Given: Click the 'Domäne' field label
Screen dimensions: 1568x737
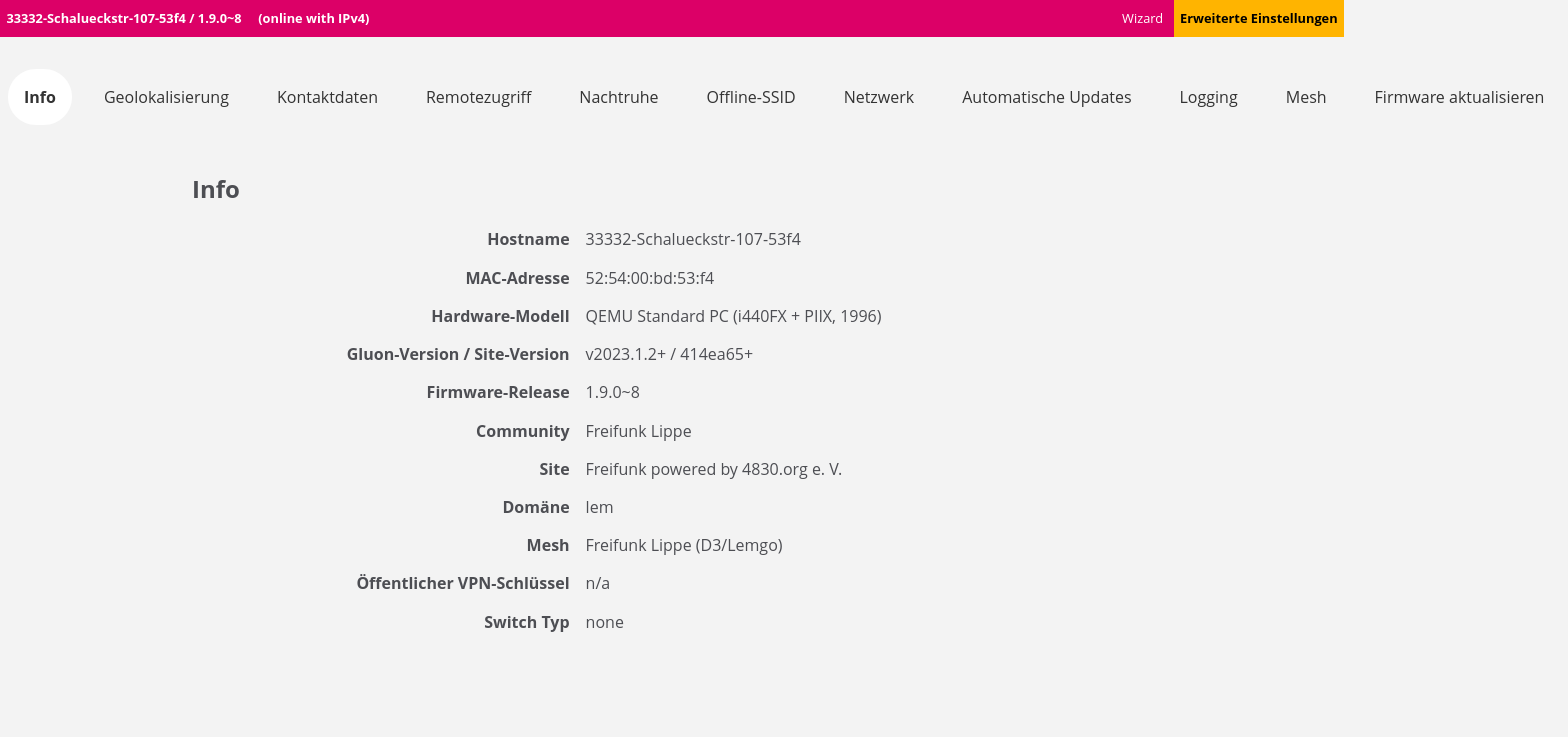Looking at the screenshot, I should tap(536, 507).
